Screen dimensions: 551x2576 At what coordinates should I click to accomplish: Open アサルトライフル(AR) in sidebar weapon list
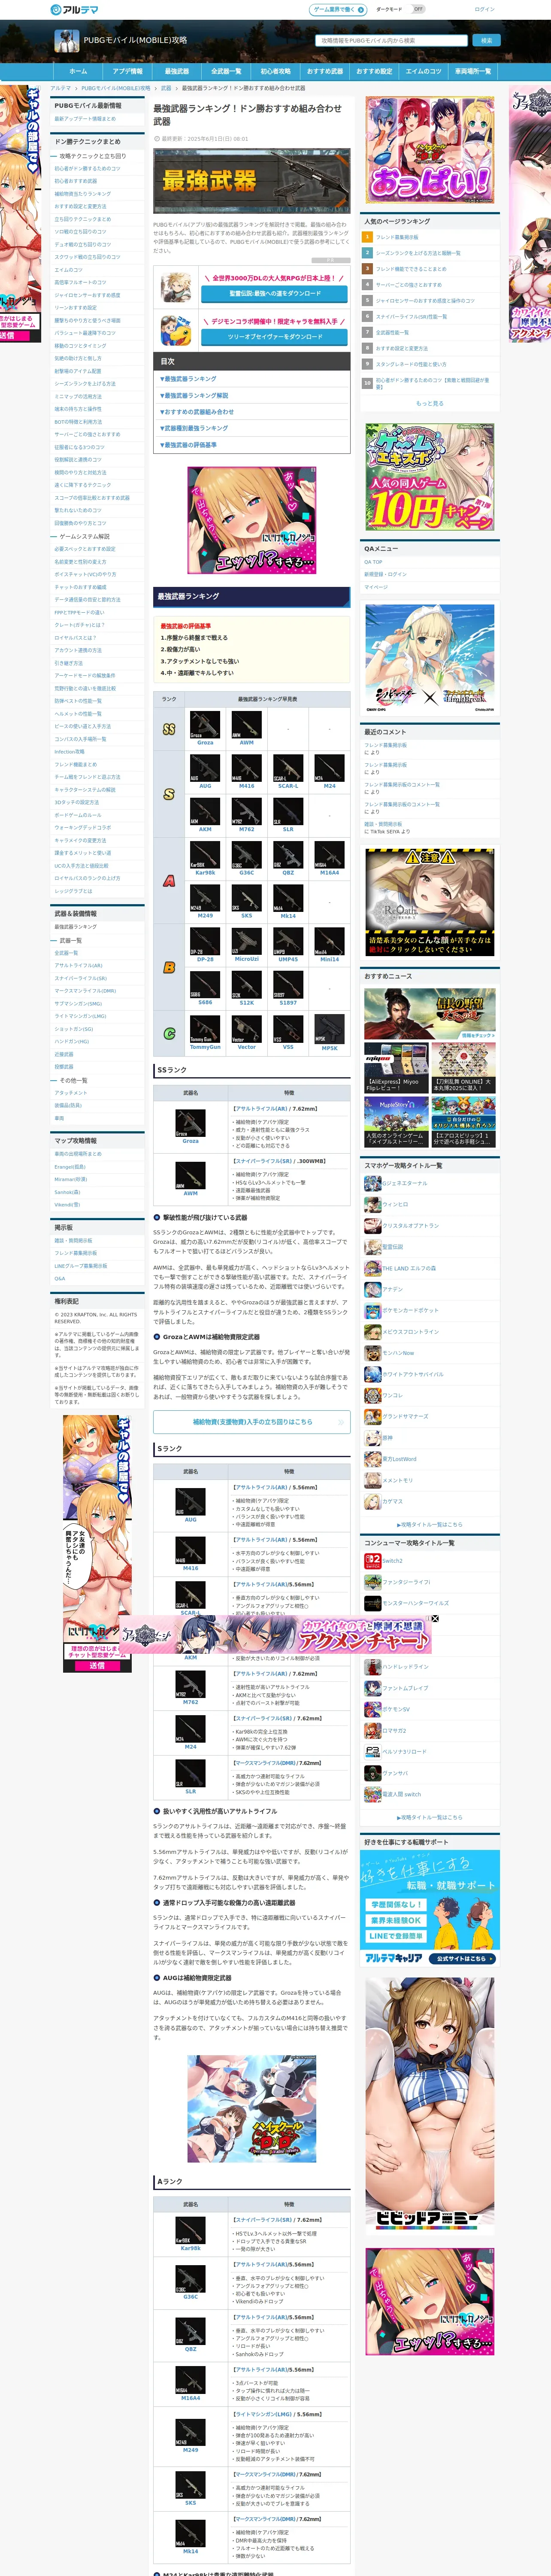79,965
